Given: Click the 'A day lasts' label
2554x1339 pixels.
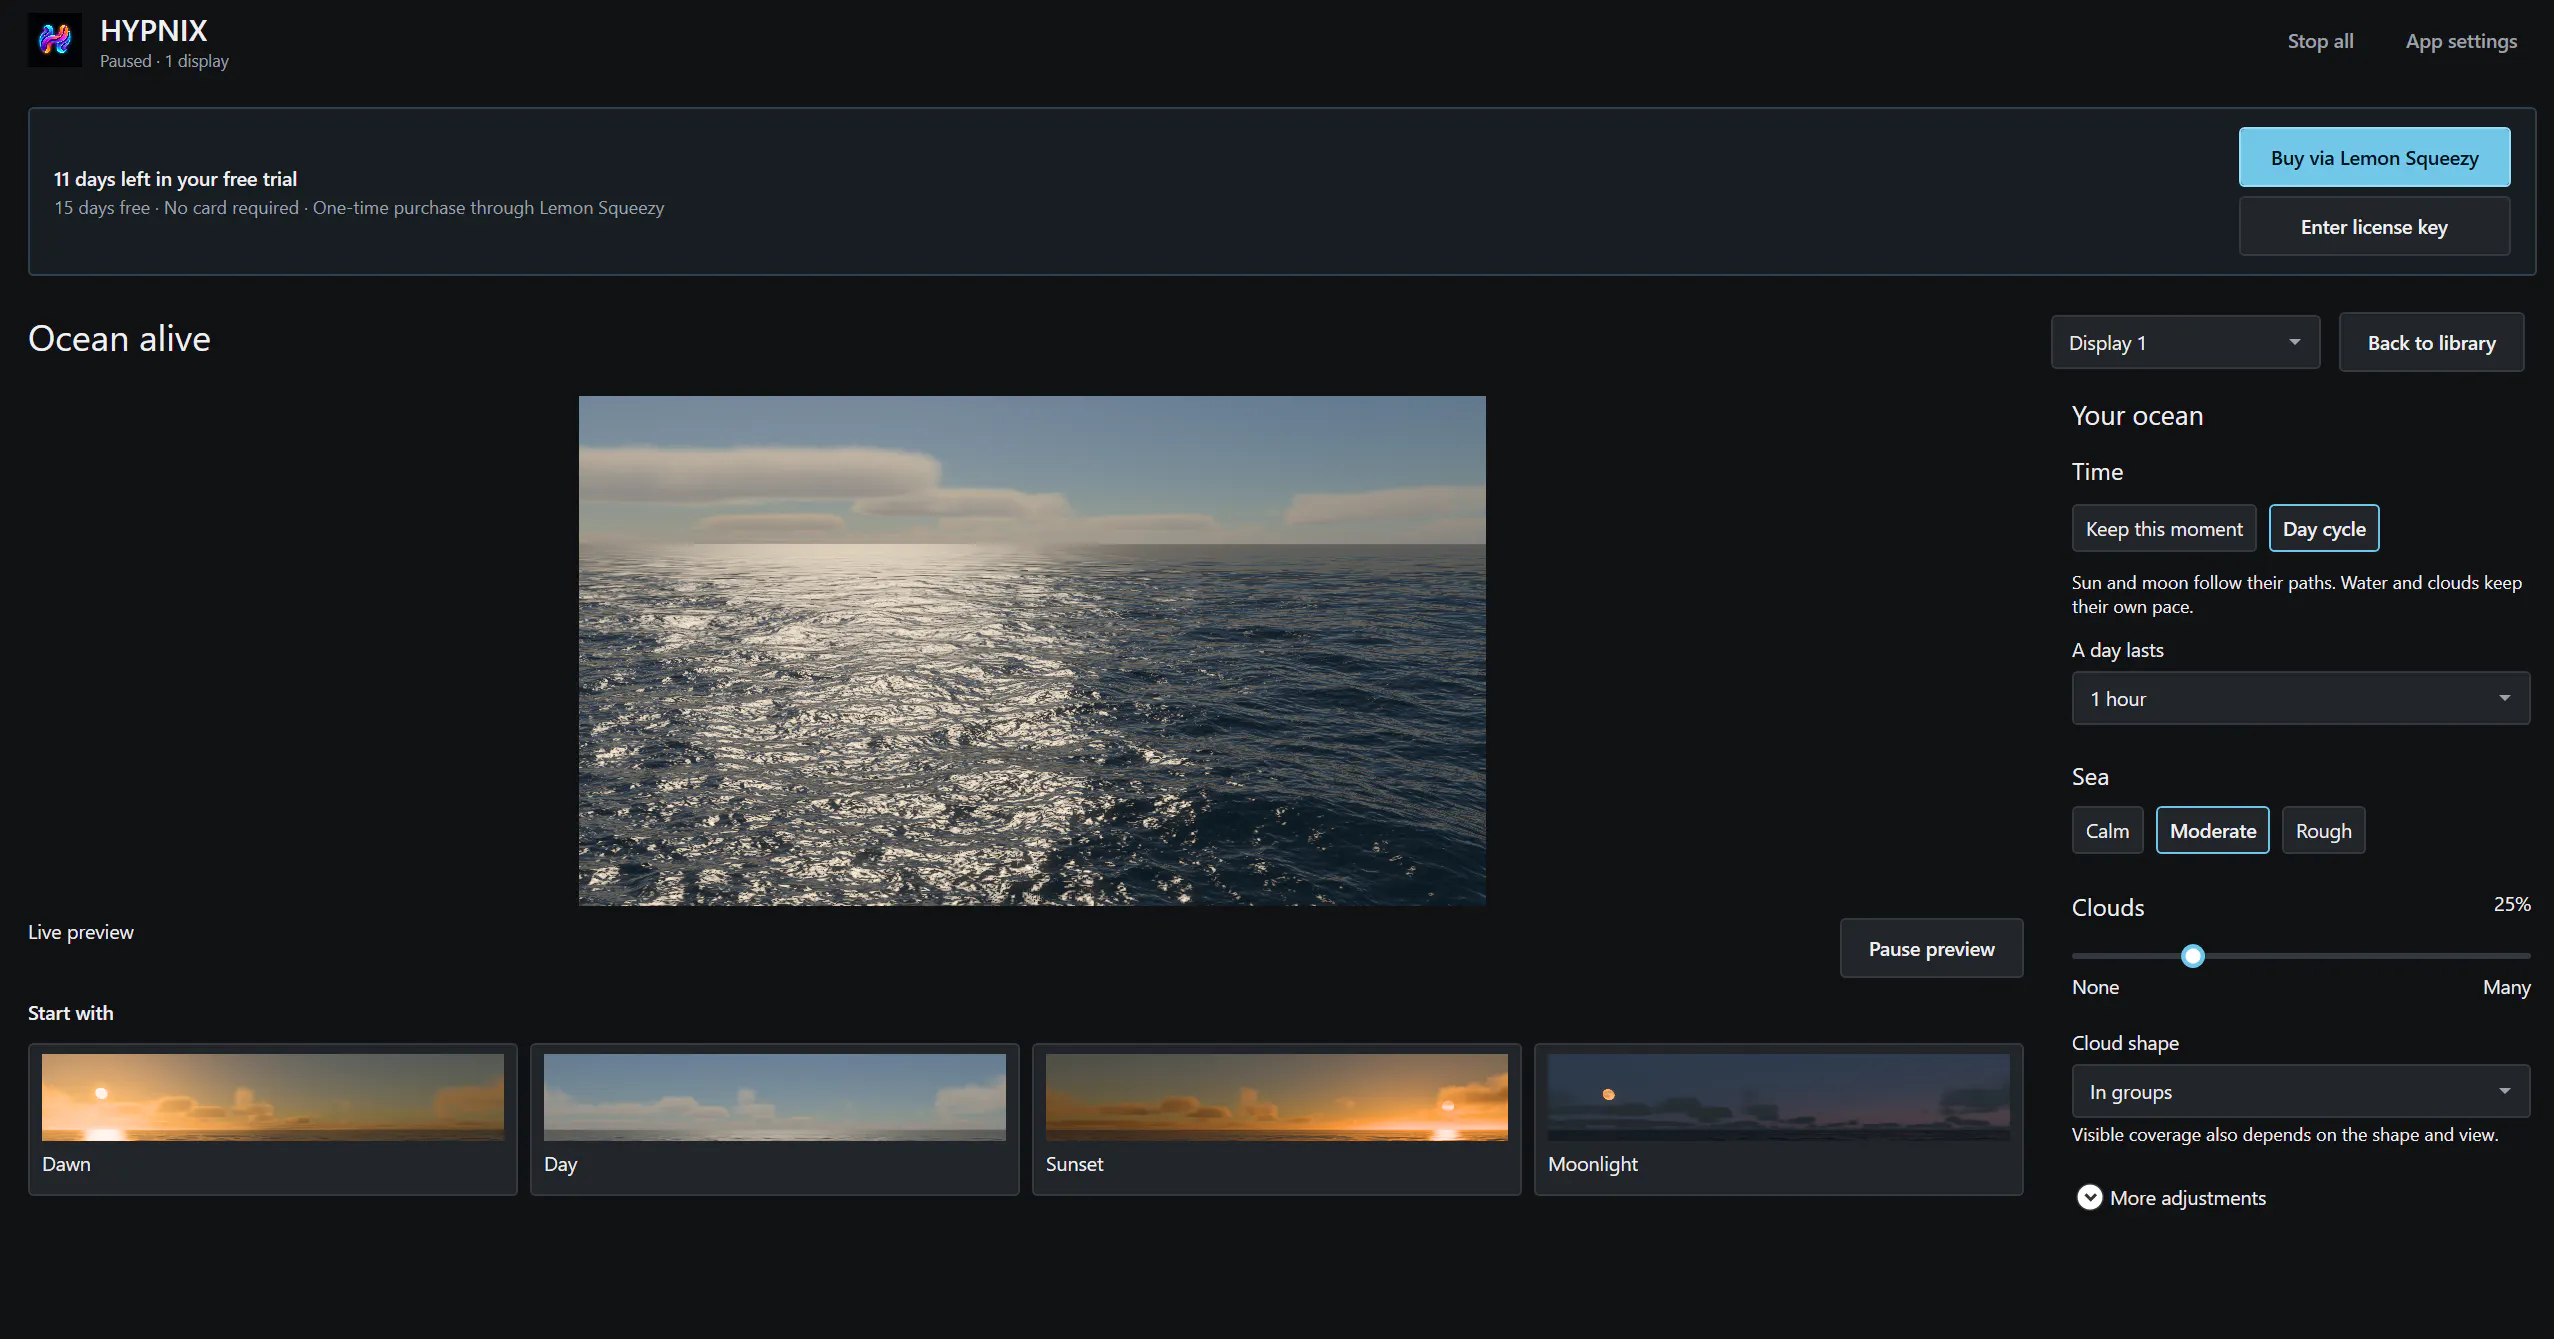Looking at the screenshot, I should coord(2117,650).
